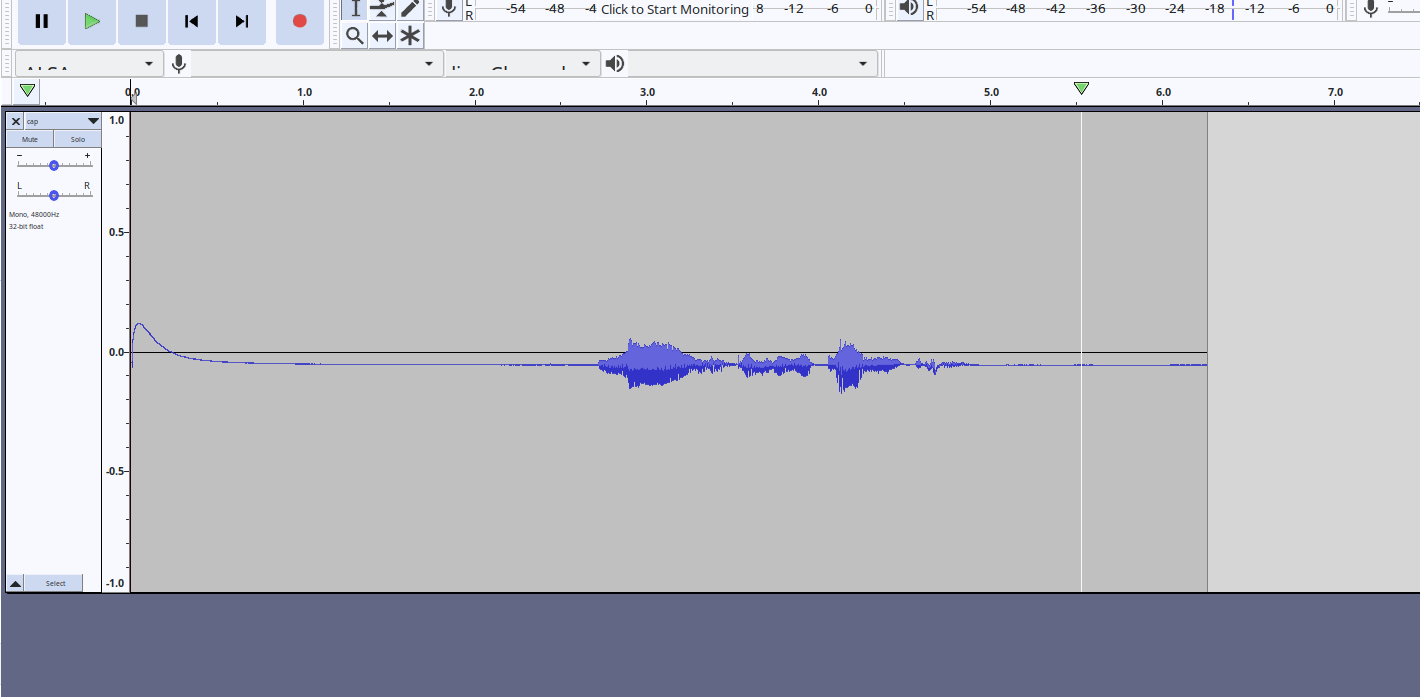The height and width of the screenshot is (697, 1420).
Task: Click the "32-bit float" track info text
Action: coord(26,226)
